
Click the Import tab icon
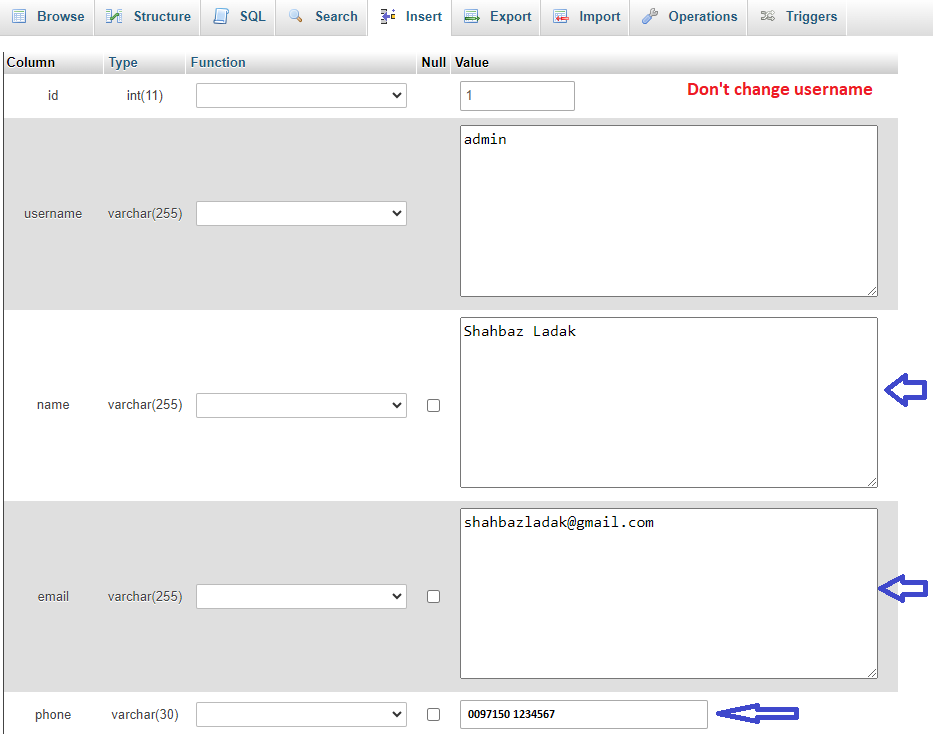(561, 16)
